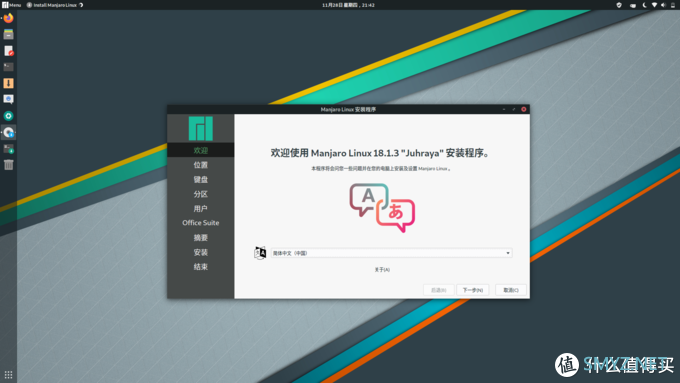Open the clock and calendar in top bar
The image size is (680, 383).
[348, 5]
